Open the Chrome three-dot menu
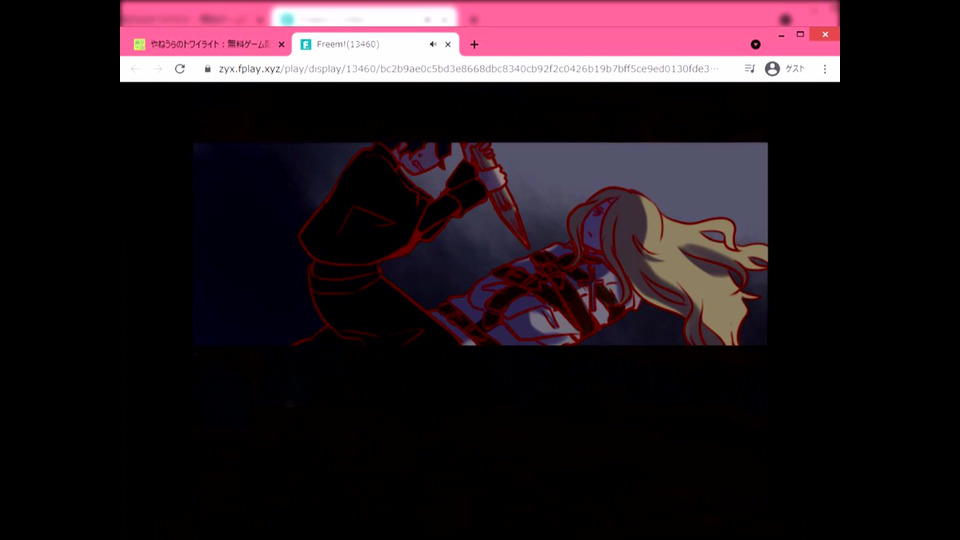 825,69
